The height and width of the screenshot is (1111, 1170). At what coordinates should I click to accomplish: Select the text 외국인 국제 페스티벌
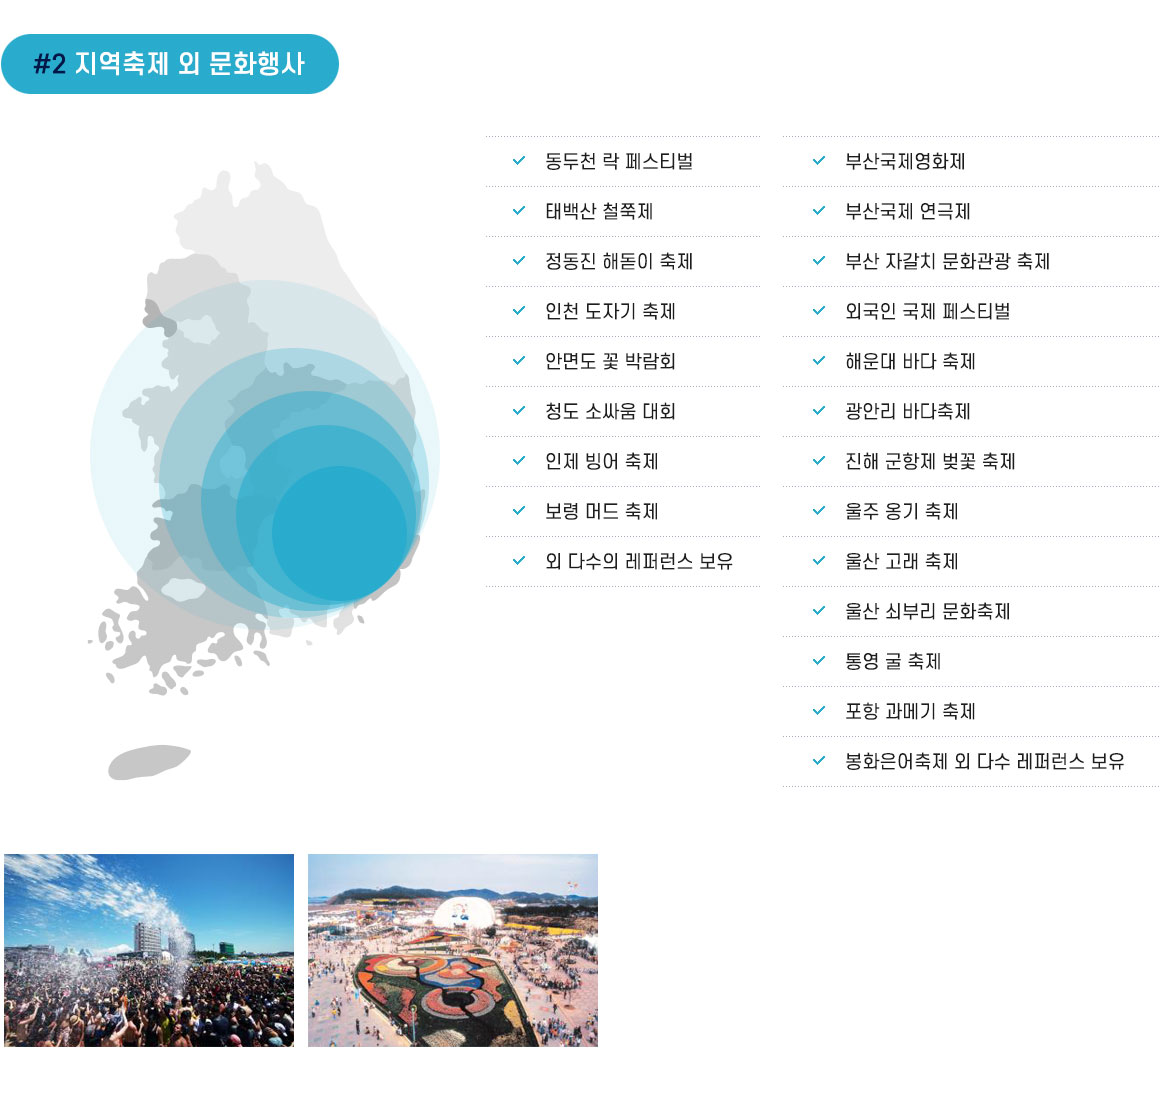(x=927, y=311)
